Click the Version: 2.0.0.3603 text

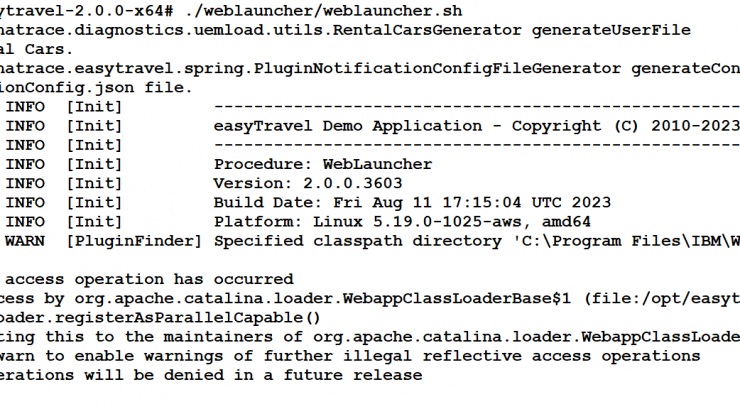pyautogui.click(x=308, y=183)
